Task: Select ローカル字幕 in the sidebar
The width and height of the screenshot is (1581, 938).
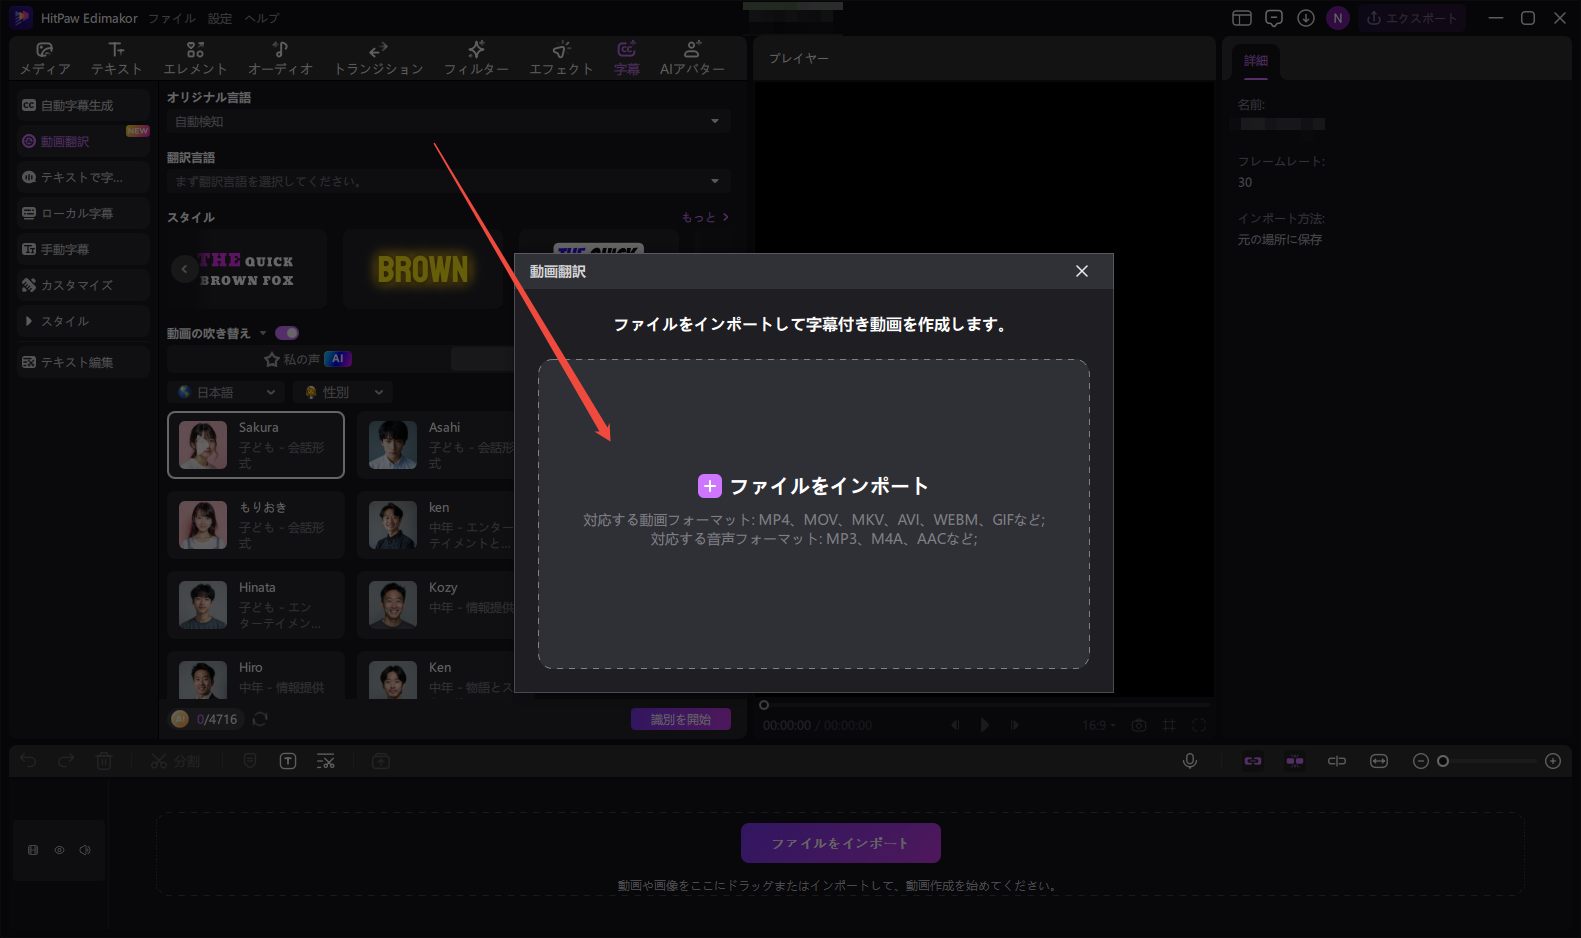Action: click(83, 213)
